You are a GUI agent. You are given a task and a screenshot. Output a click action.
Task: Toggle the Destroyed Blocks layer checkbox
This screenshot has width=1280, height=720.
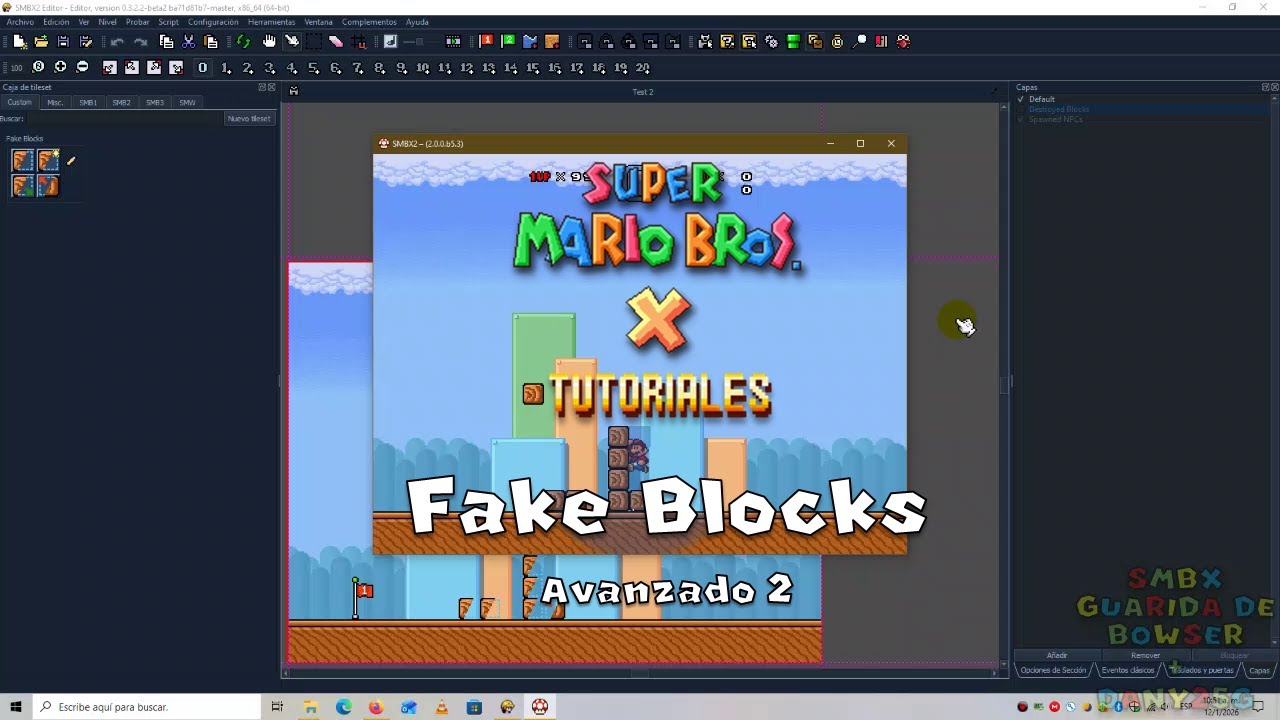1021,109
